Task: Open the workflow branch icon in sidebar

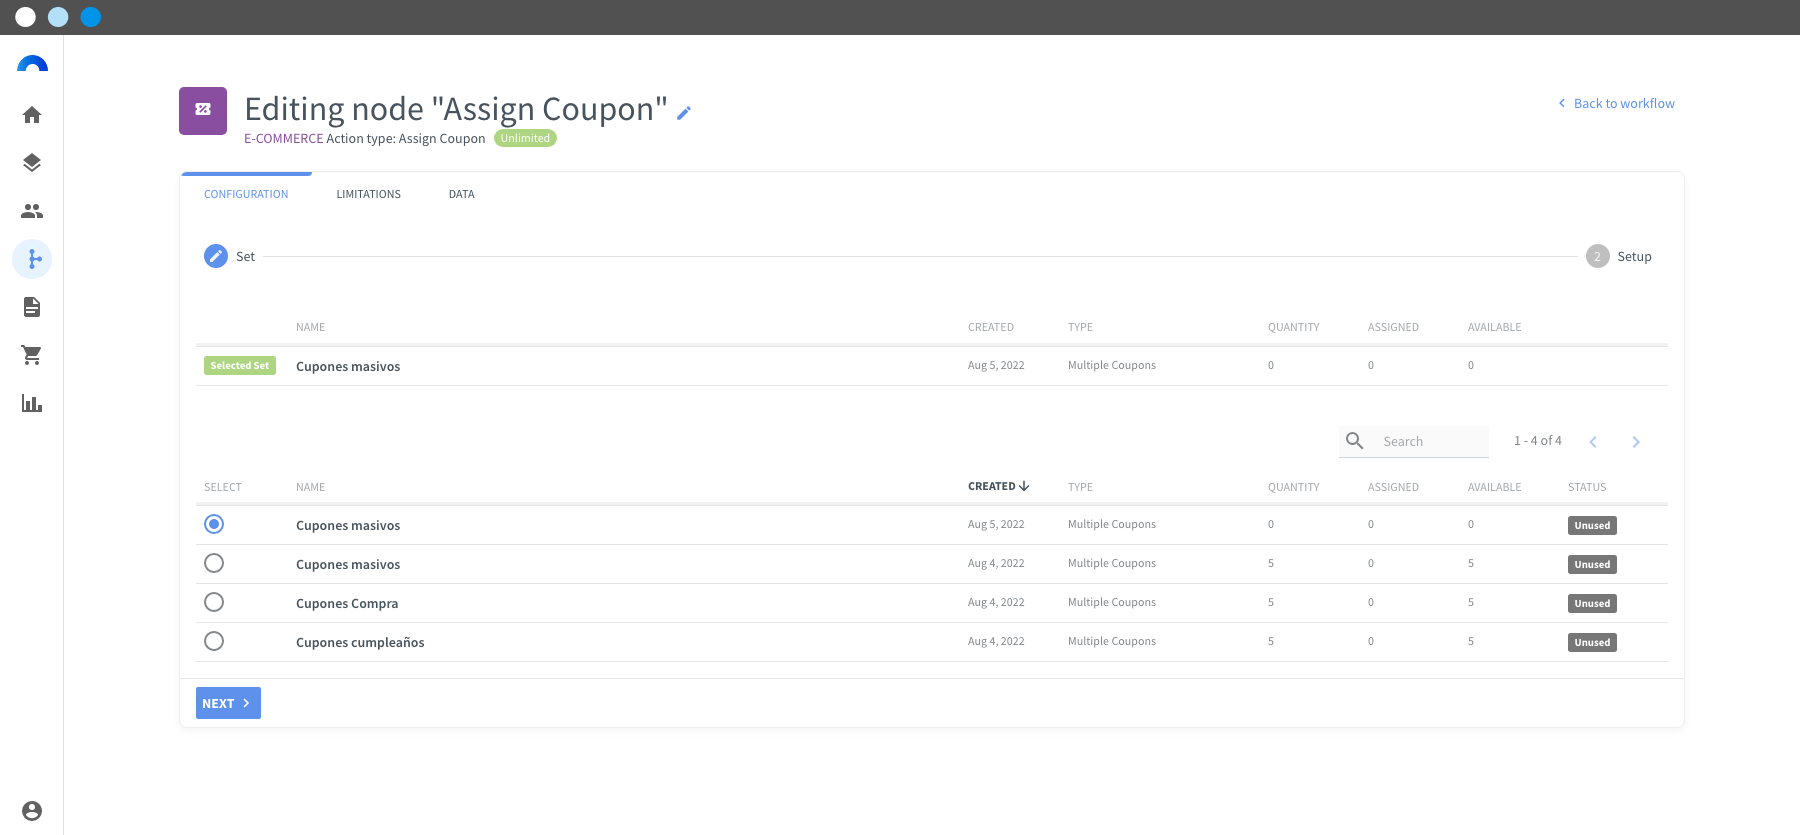Action: pos(32,259)
